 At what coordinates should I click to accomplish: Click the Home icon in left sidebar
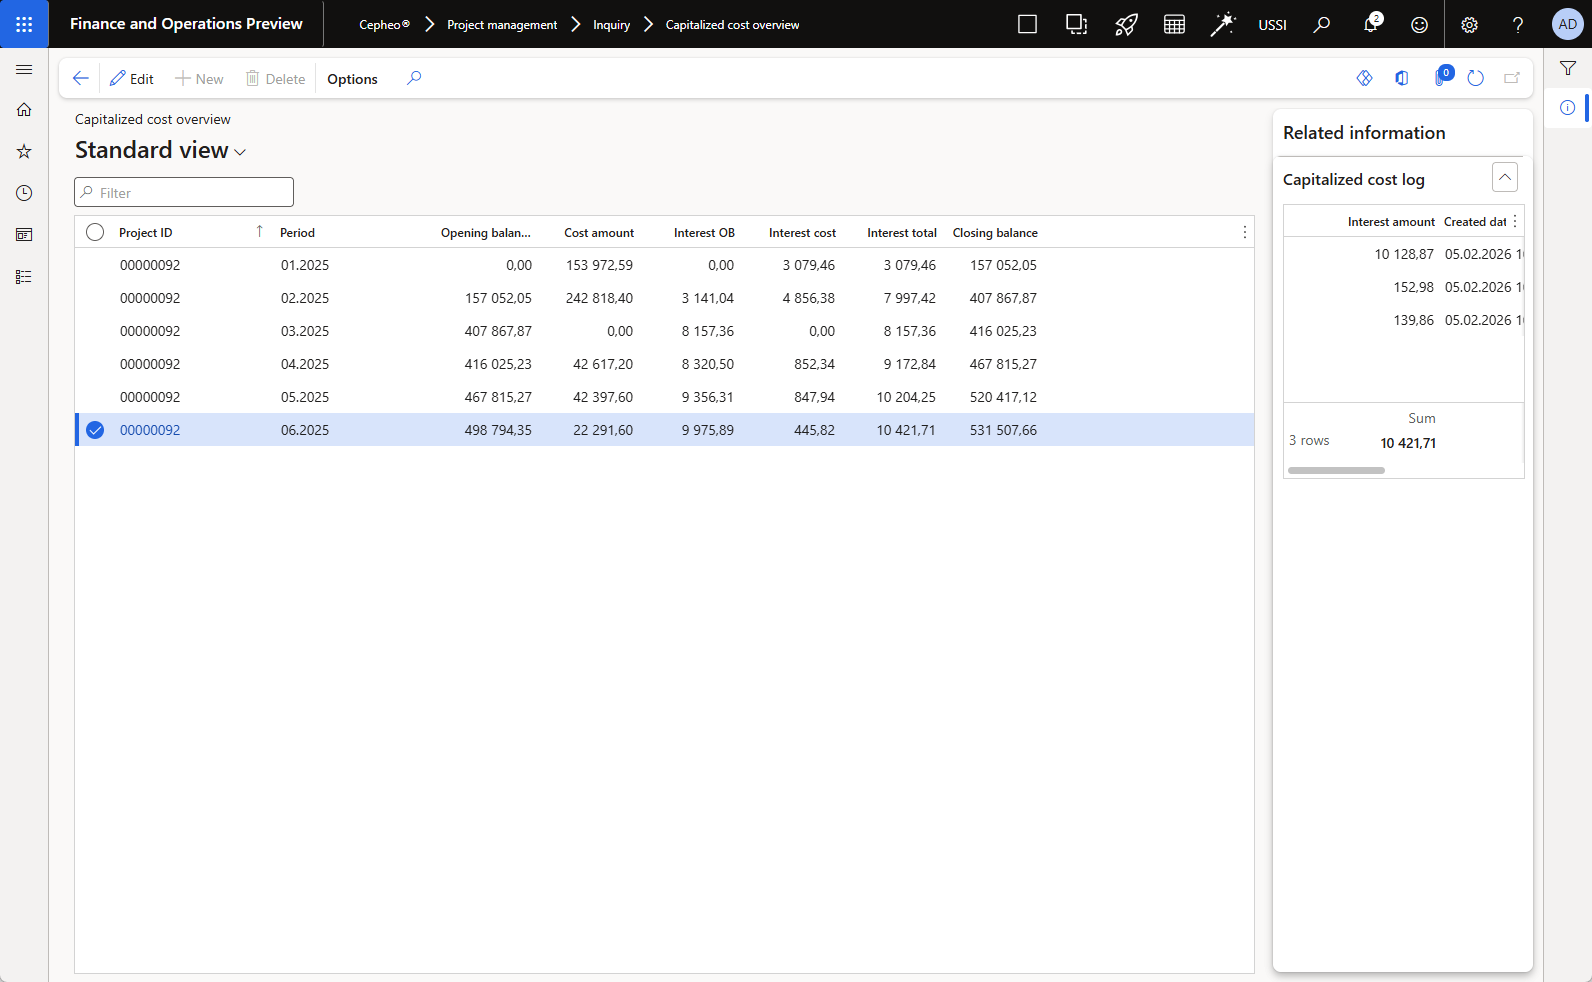(24, 110)
